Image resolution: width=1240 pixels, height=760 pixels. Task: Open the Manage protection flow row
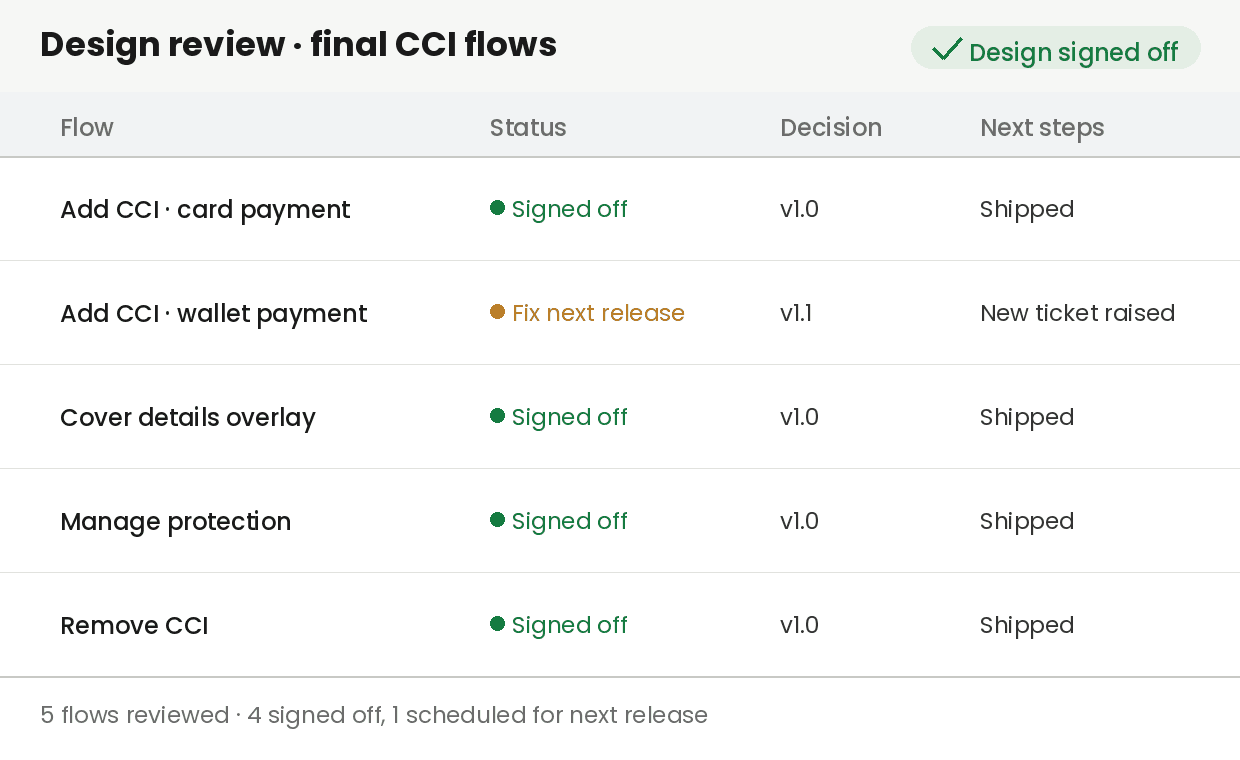(620, 521)
